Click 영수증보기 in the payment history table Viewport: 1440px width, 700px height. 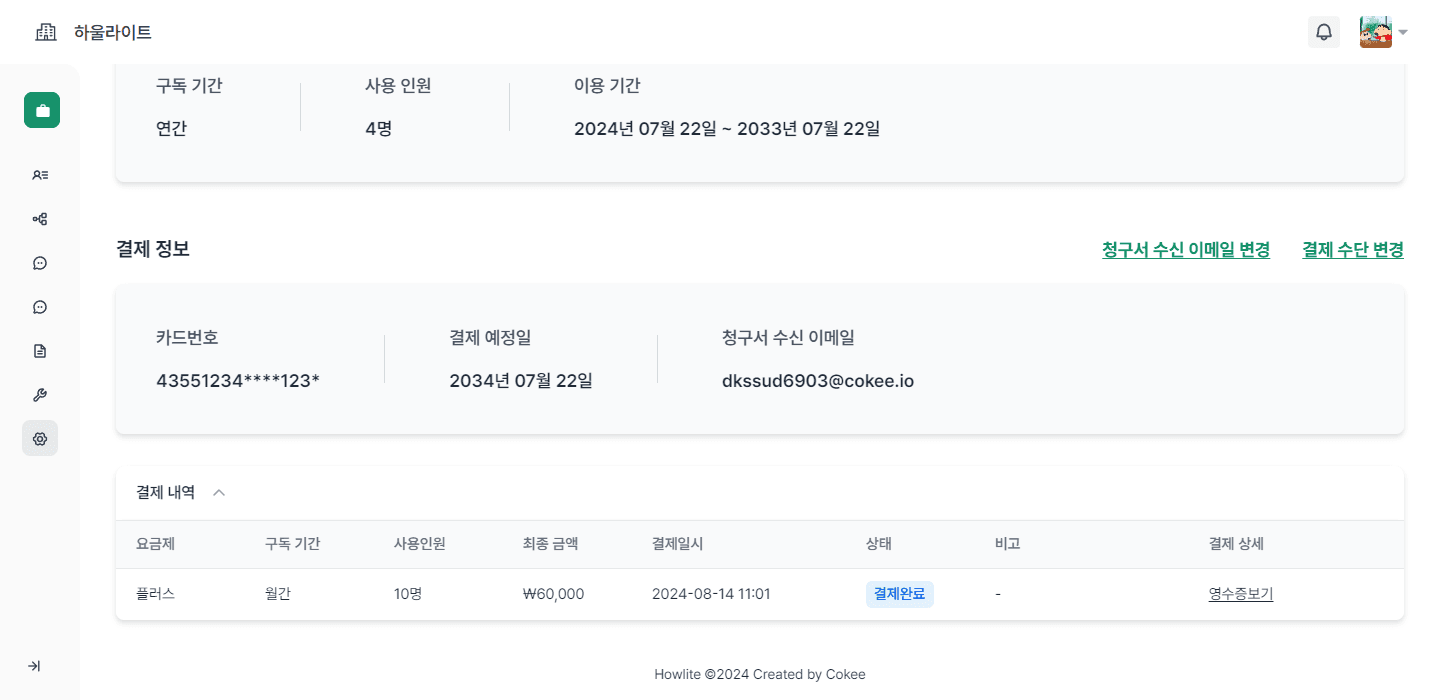pyautogui.click(x=1240, y=593)
